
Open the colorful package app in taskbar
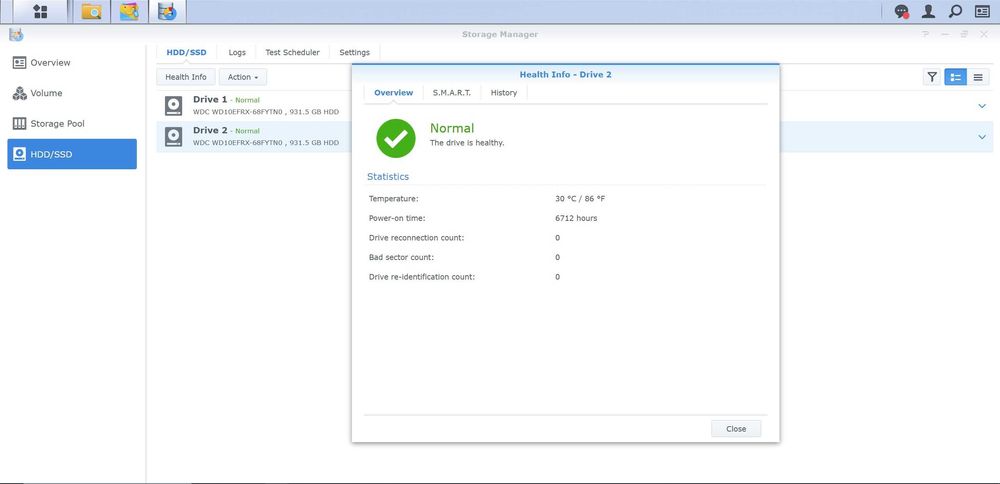129,11
